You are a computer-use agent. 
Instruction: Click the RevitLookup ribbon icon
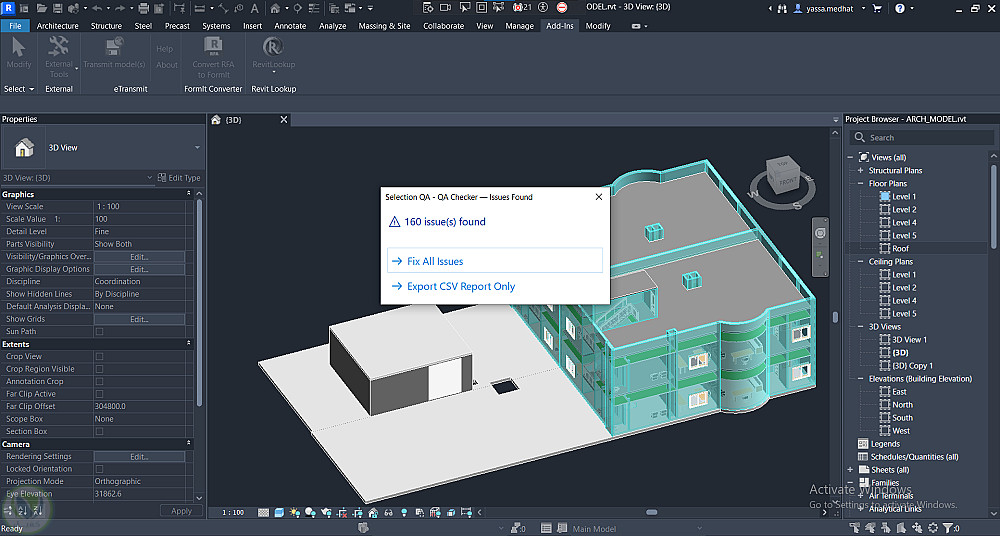click(x=273, y=48)
